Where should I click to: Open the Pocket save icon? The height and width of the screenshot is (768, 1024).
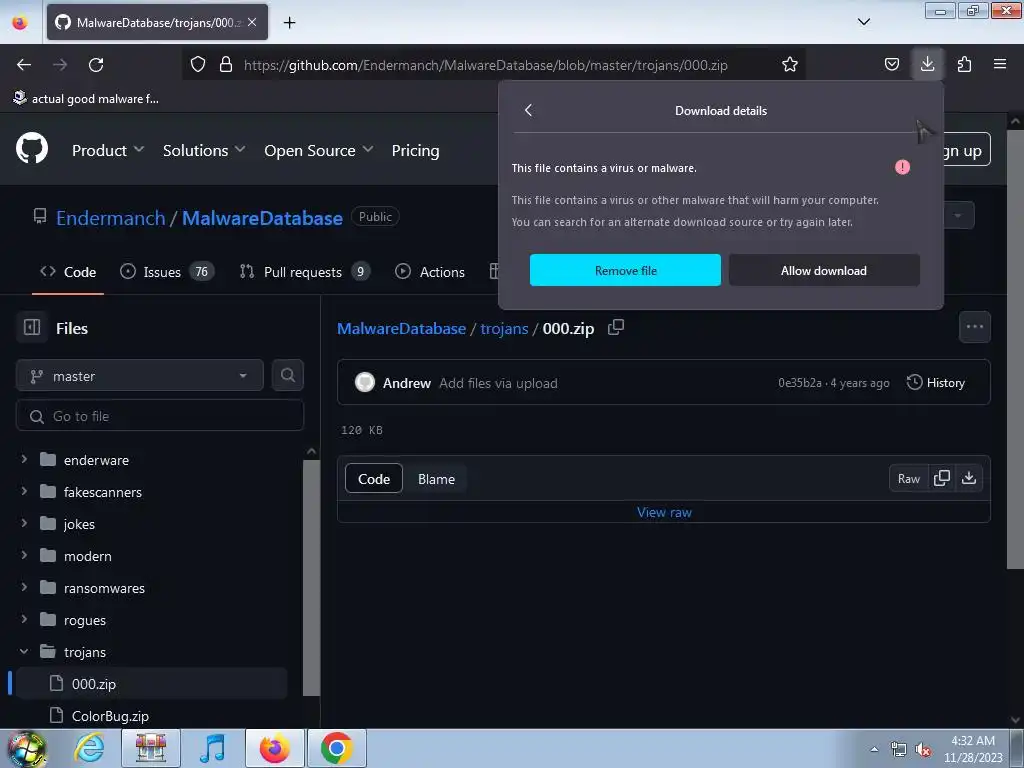891,64
